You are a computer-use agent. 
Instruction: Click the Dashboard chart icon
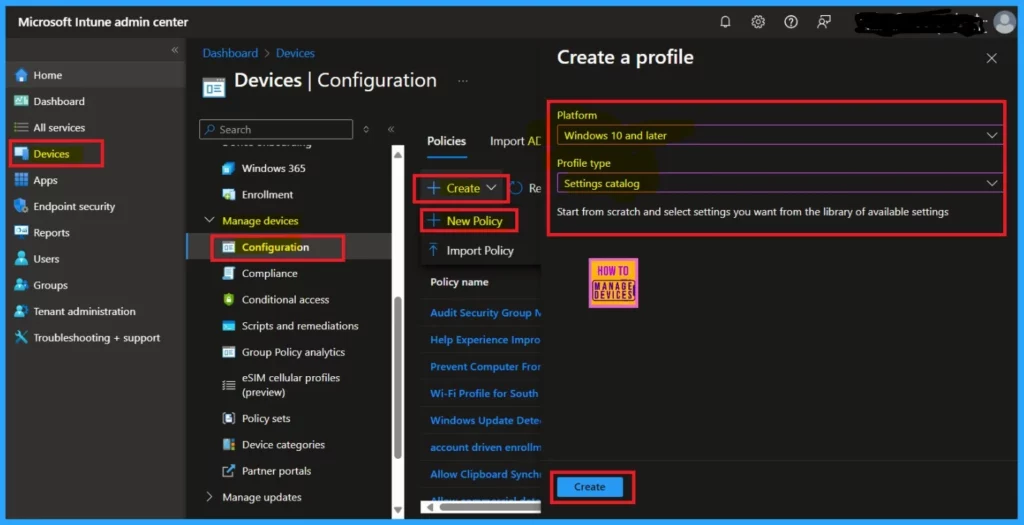(x=22, y=101)
